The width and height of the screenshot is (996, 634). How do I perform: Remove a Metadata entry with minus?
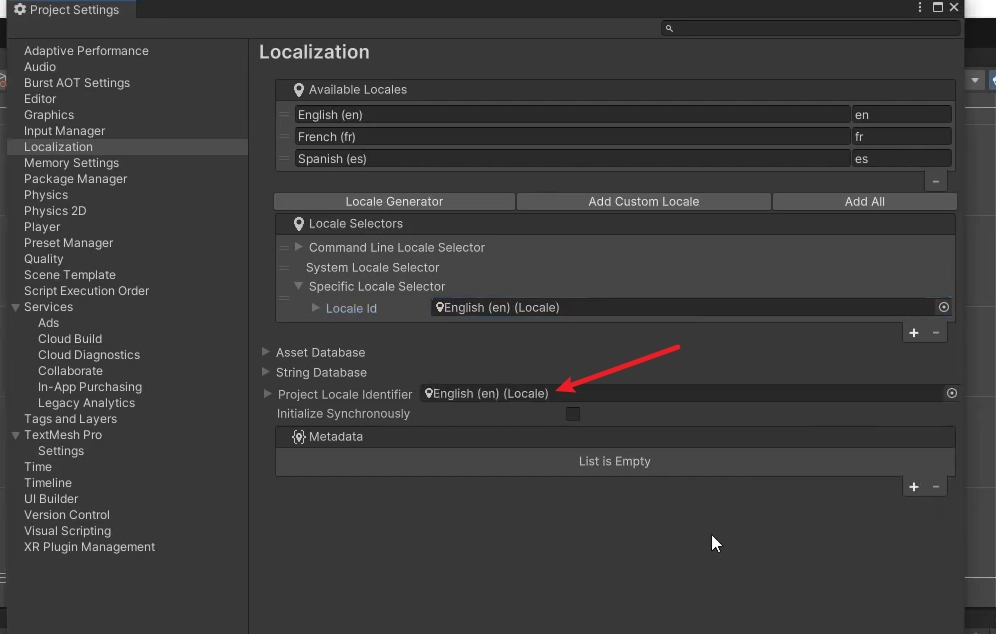click(936, 487)
